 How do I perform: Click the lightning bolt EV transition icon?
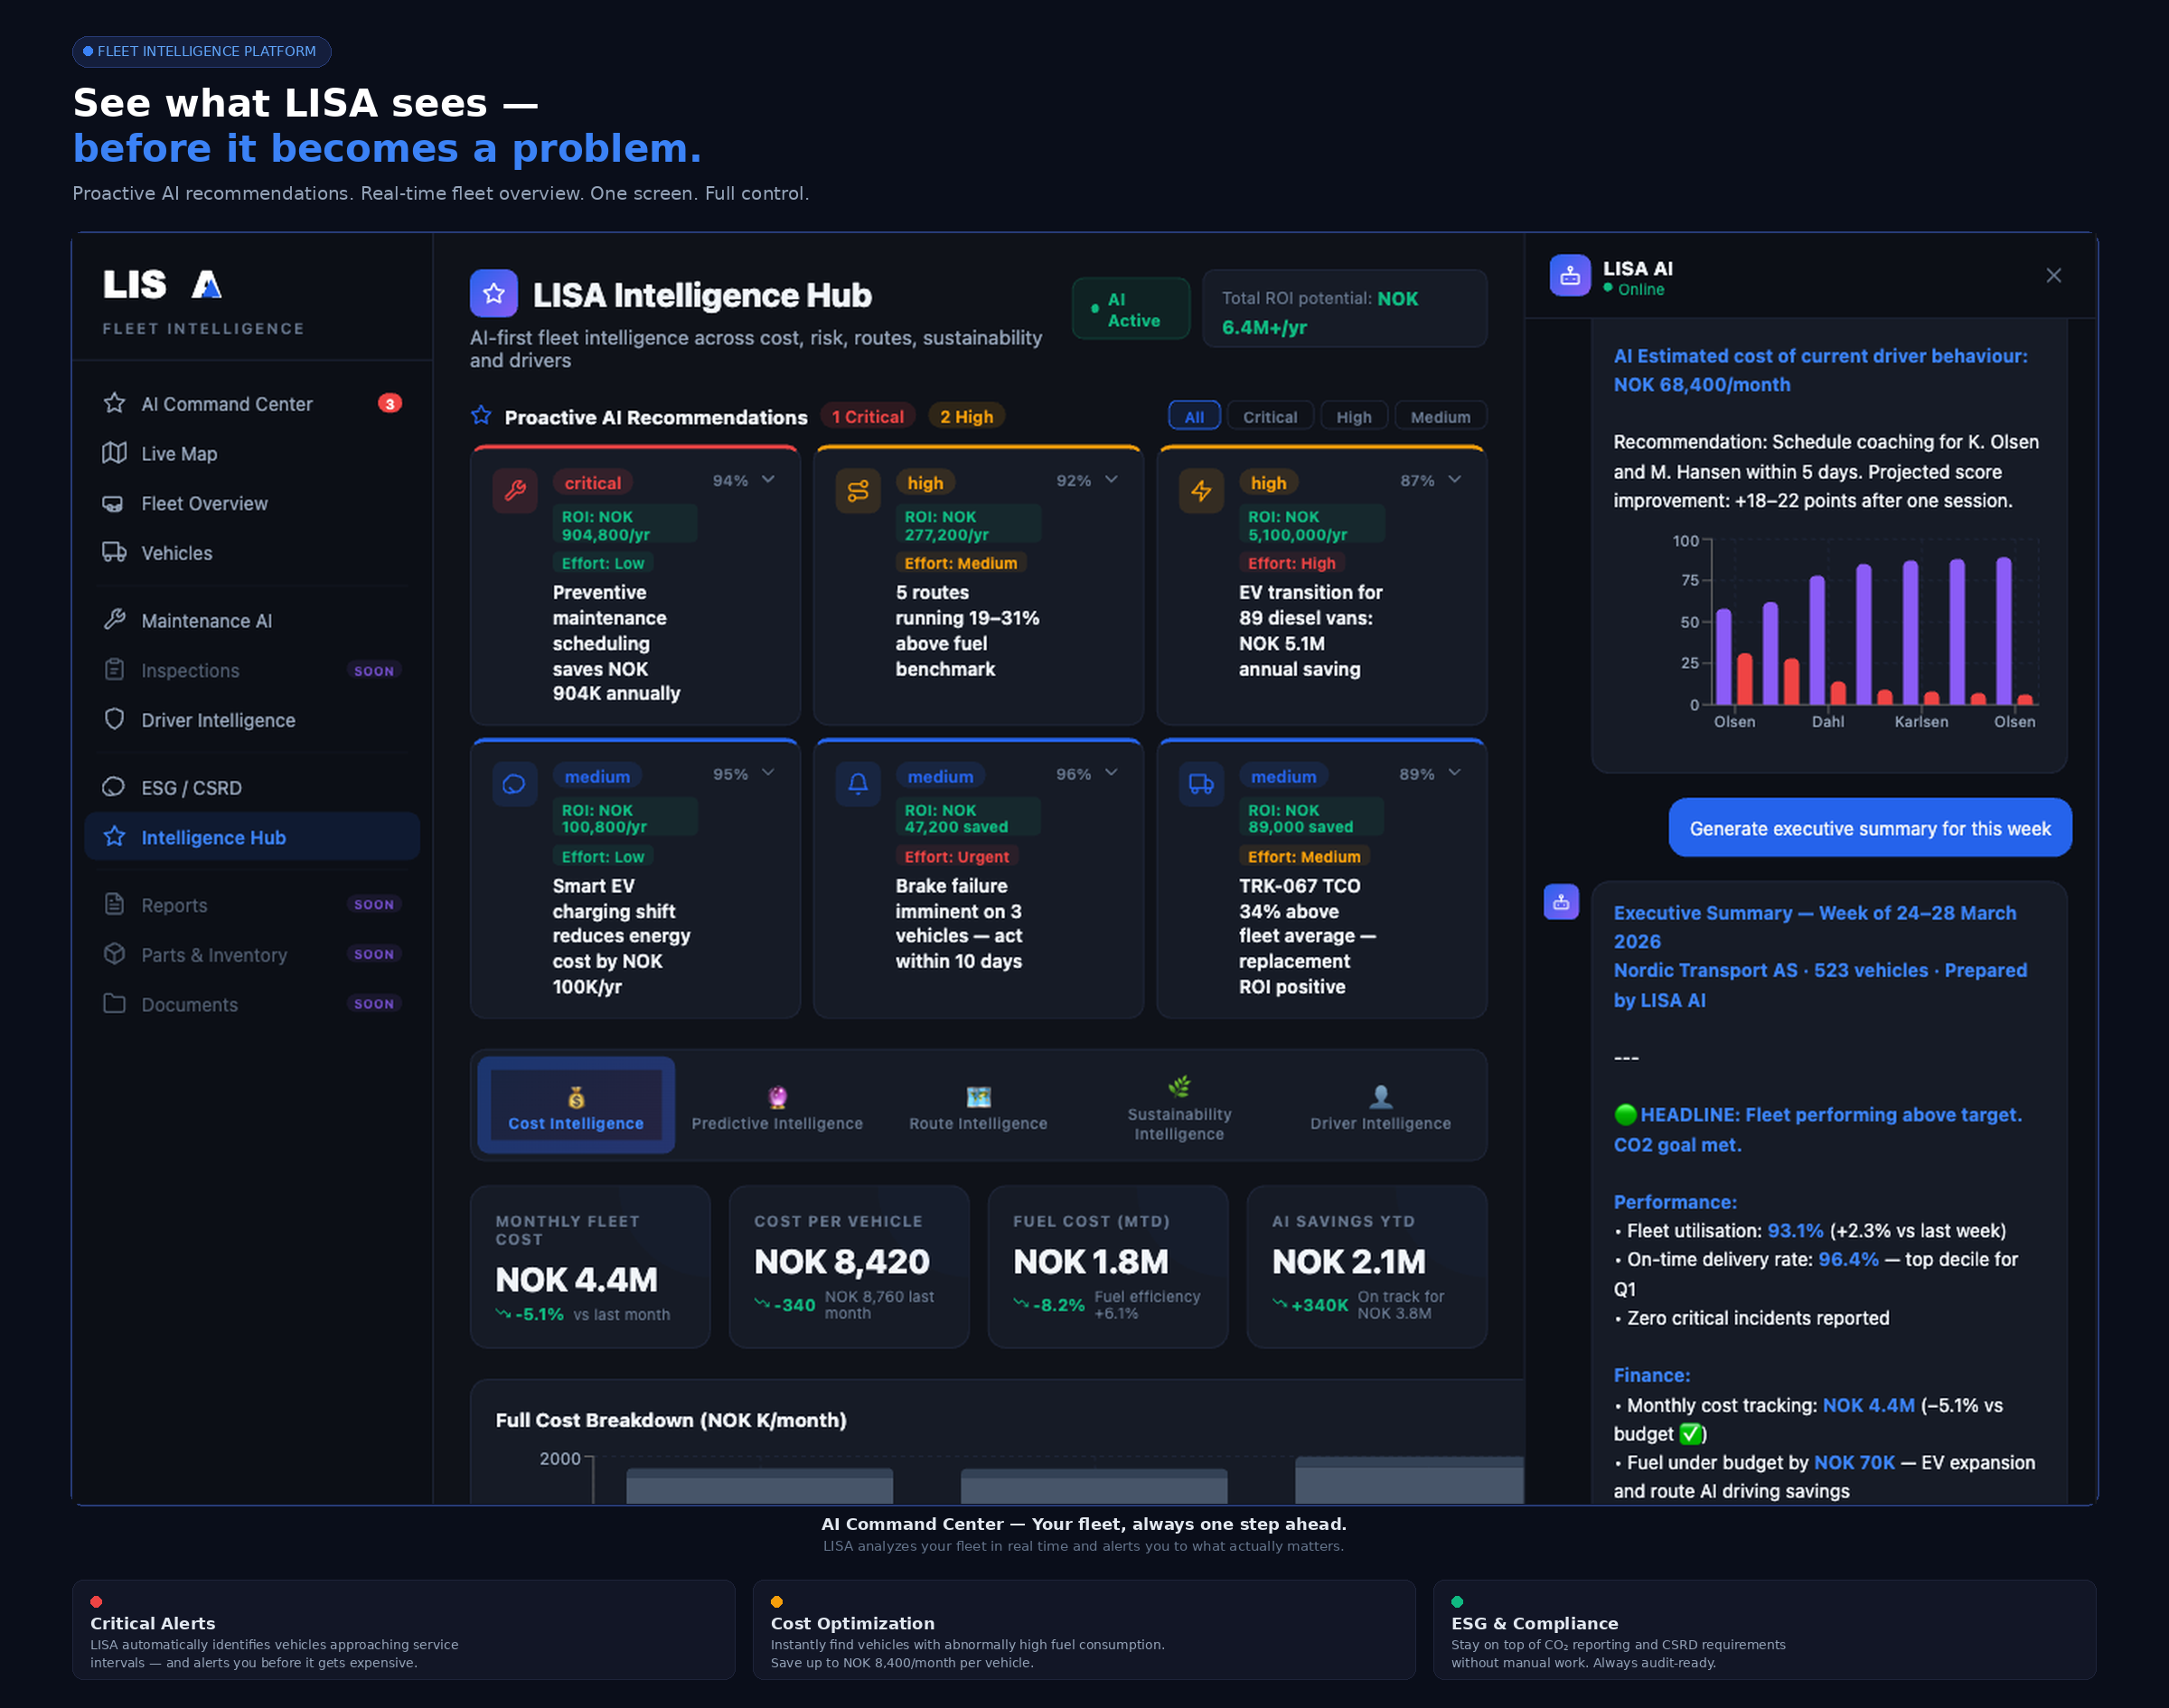click(x=1201, y=490)
